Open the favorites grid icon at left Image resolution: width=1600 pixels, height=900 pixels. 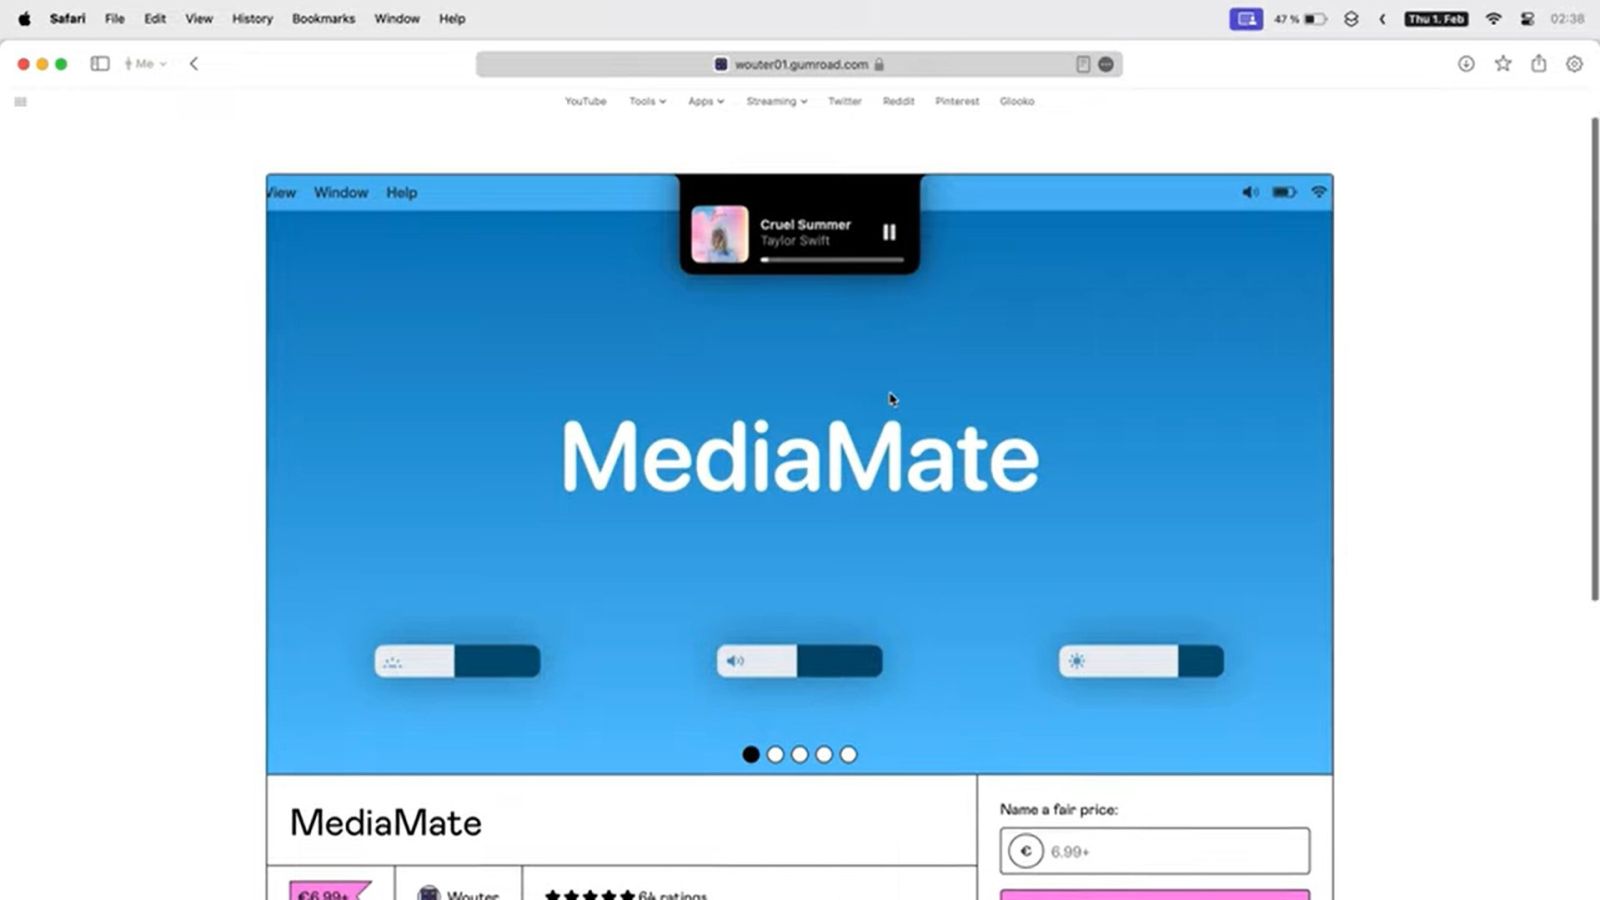pyautogui.click(x=20, y=101)
